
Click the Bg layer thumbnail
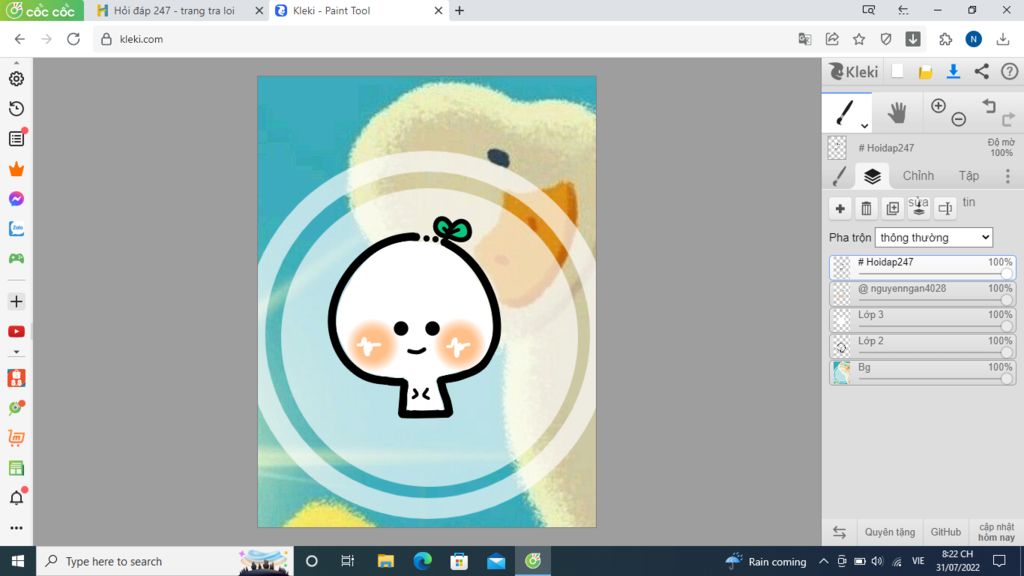click(x=841, y=373)
